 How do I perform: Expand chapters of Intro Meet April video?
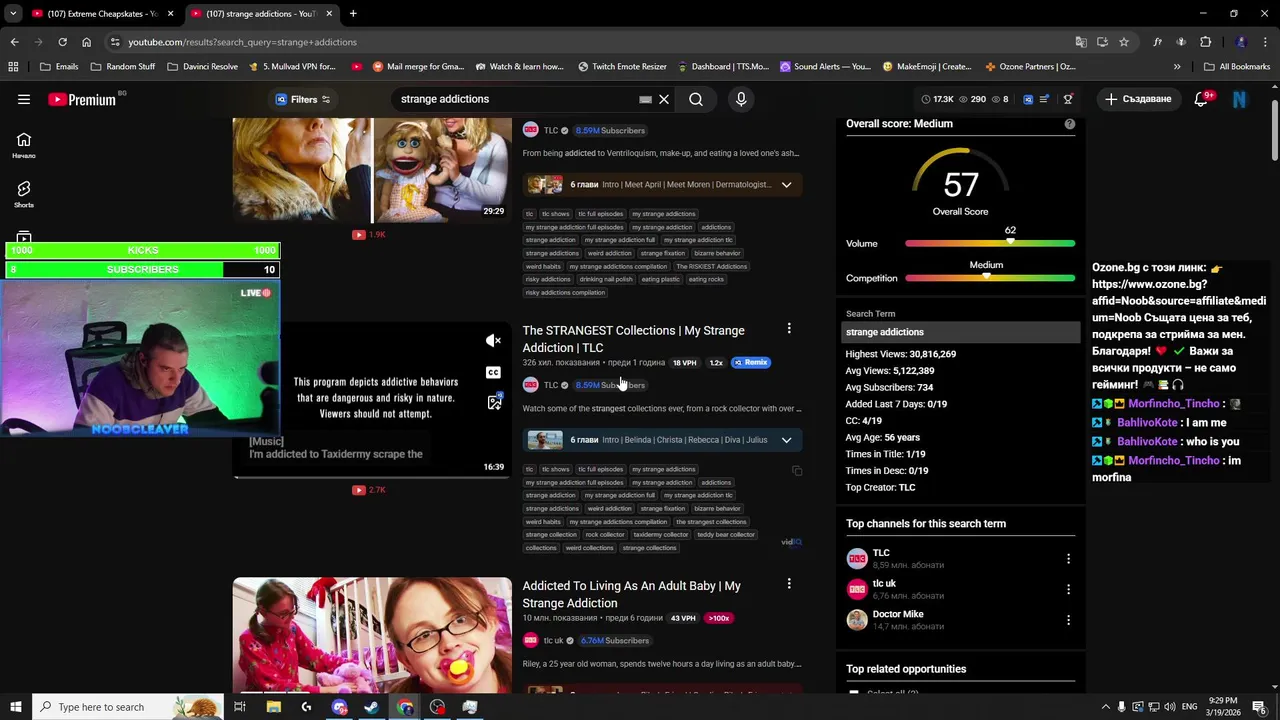787,185
